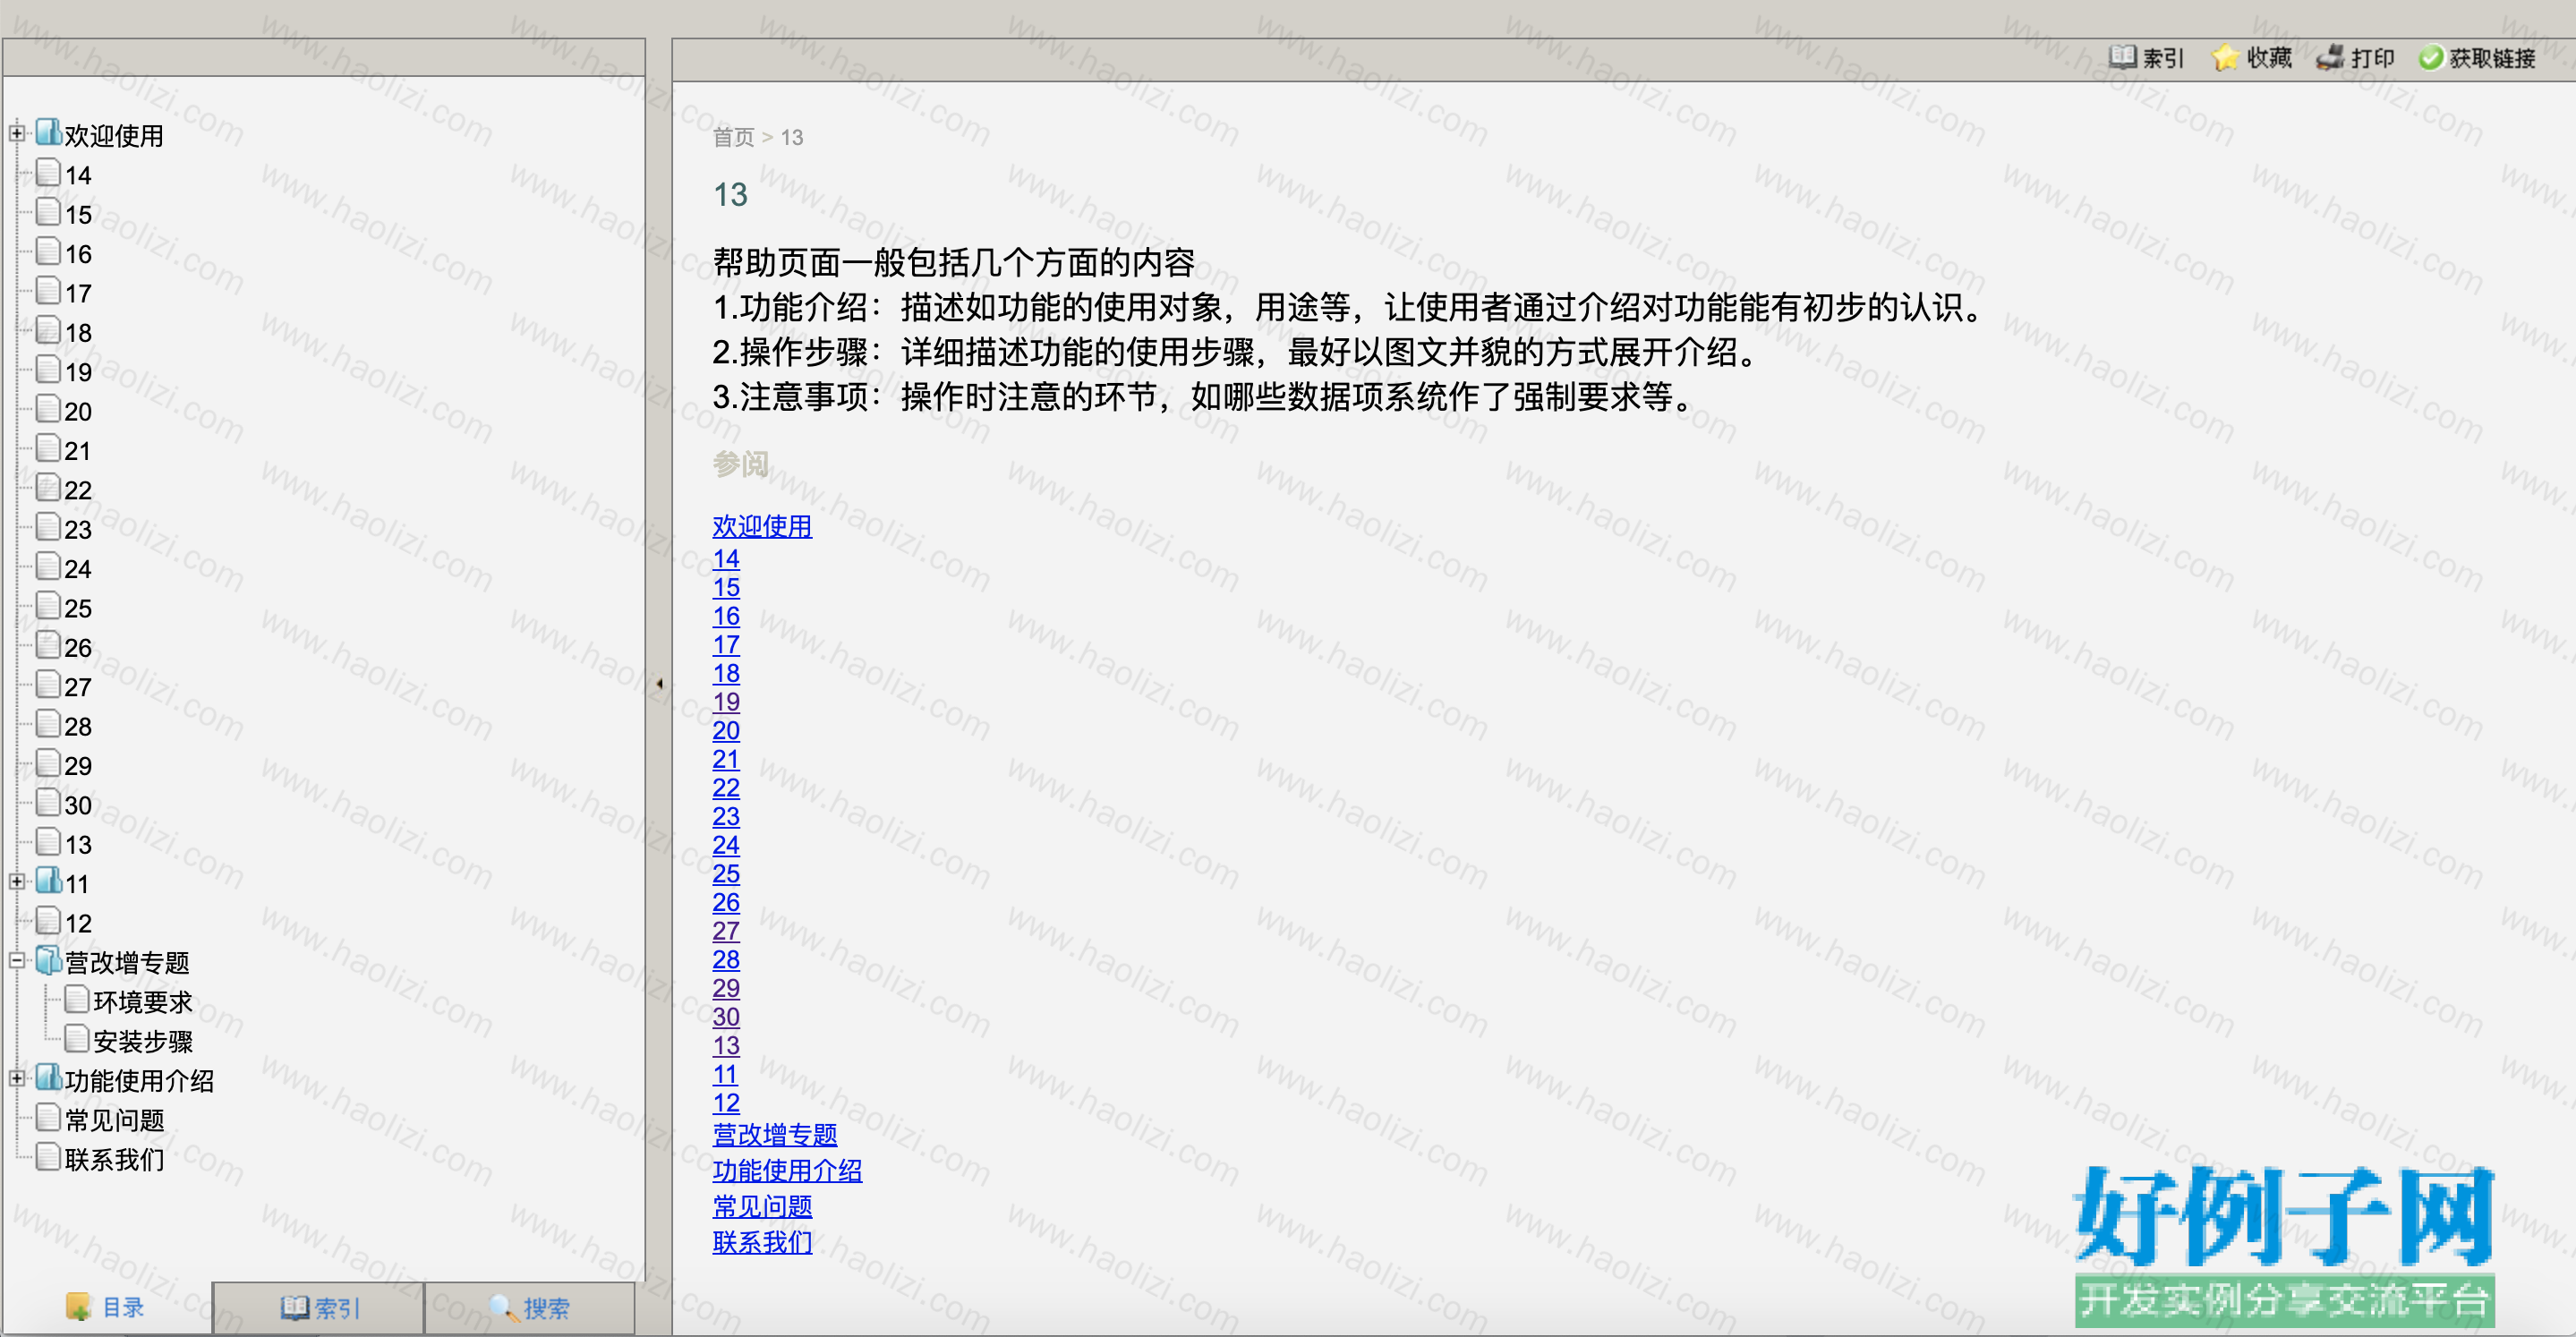Open link 30 in the 参阅 list

click(x=726, y=1016)
